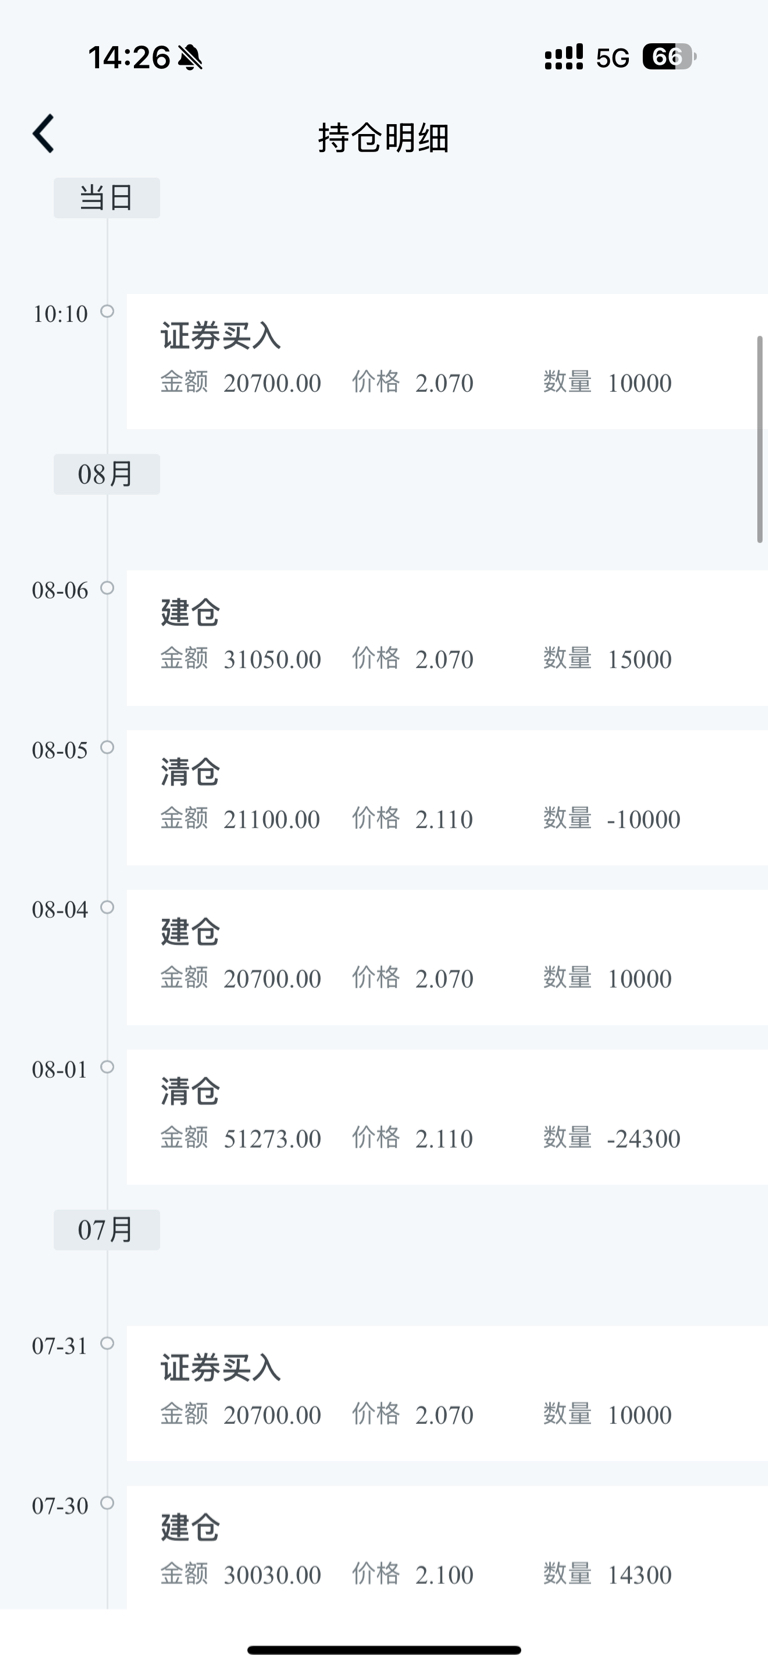
Task: Open the 07-30 建仓 record of 14300
Action: coord(447,1547)
